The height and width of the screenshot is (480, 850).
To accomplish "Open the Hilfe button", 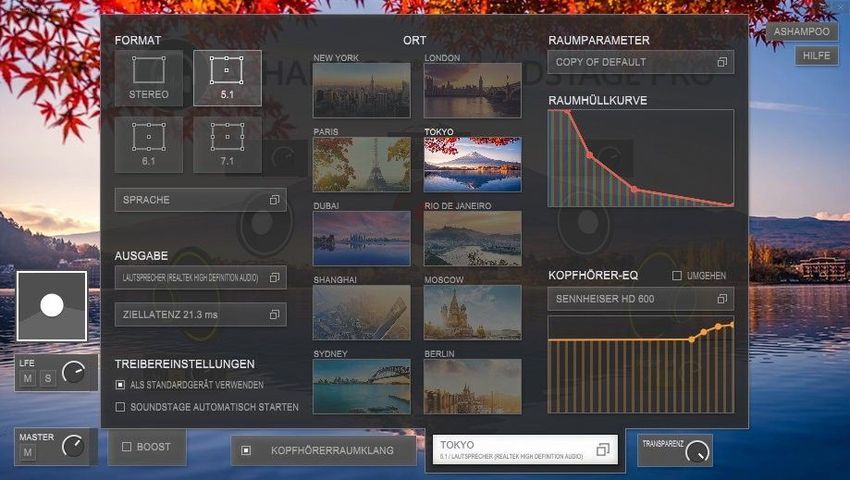I will 816,56.
